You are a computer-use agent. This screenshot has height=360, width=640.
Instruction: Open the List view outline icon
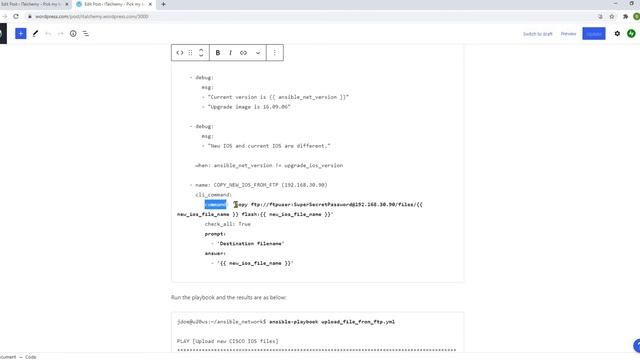(86, 33)
